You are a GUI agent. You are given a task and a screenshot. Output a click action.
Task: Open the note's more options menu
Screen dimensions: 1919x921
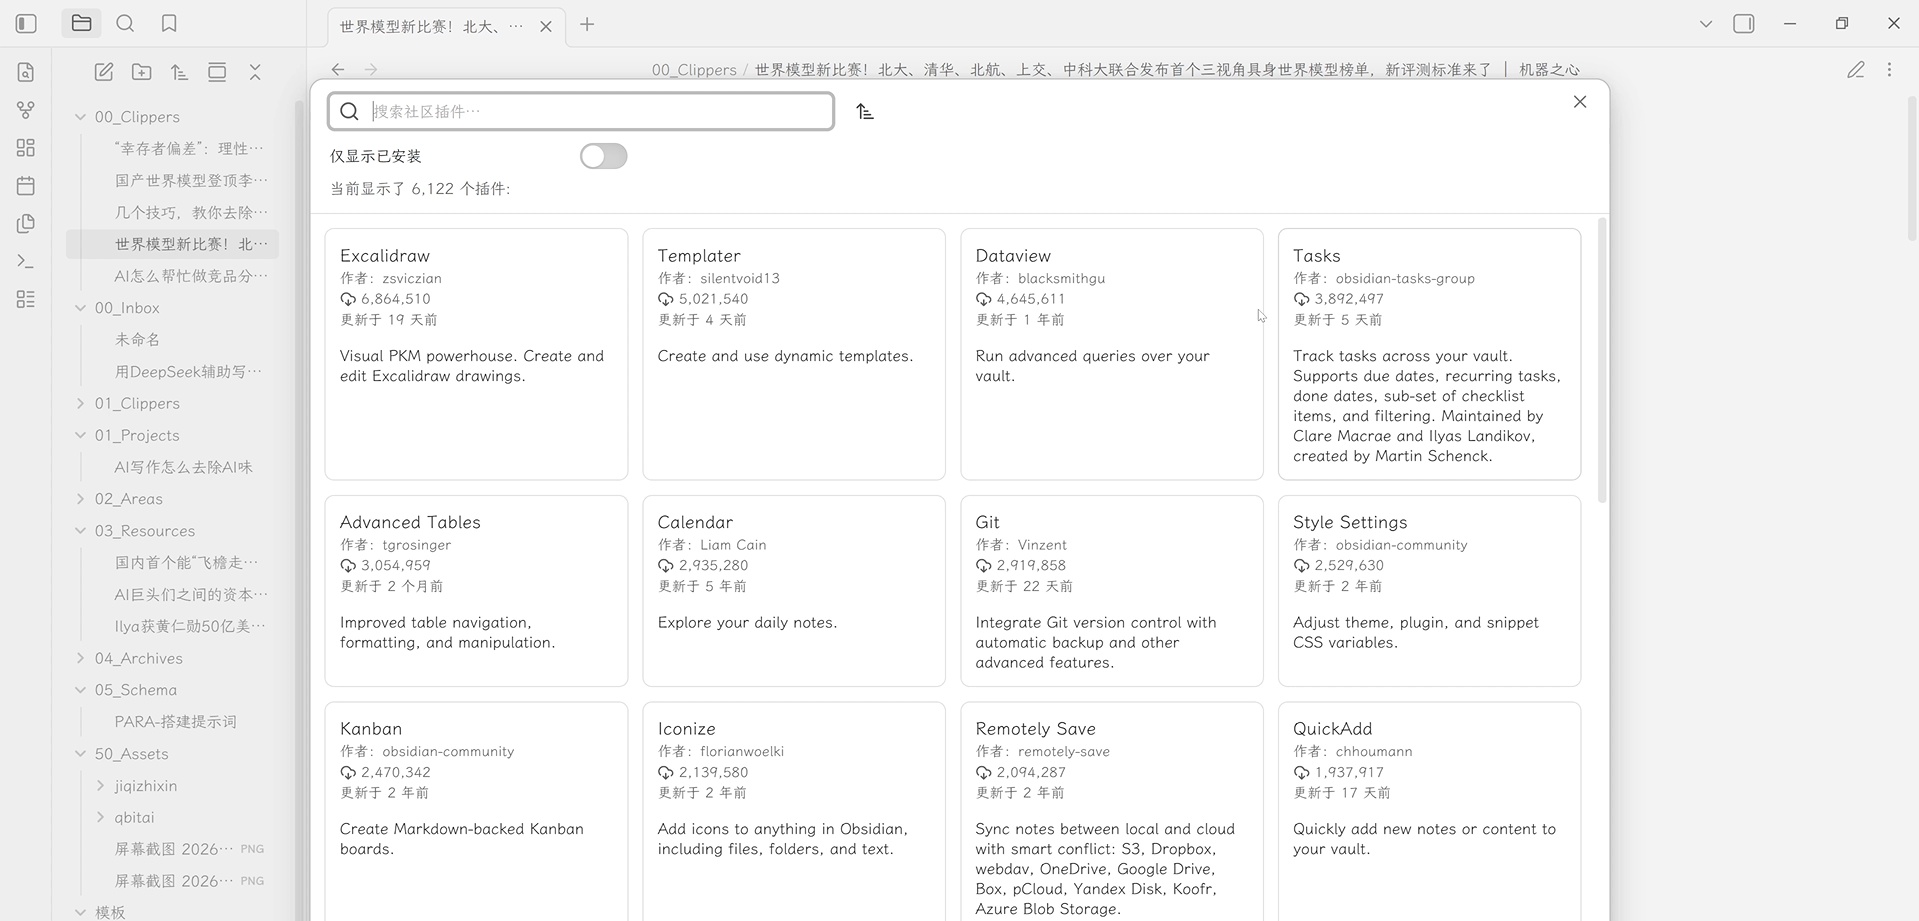pyautogui.click(x=1889, y=70)
